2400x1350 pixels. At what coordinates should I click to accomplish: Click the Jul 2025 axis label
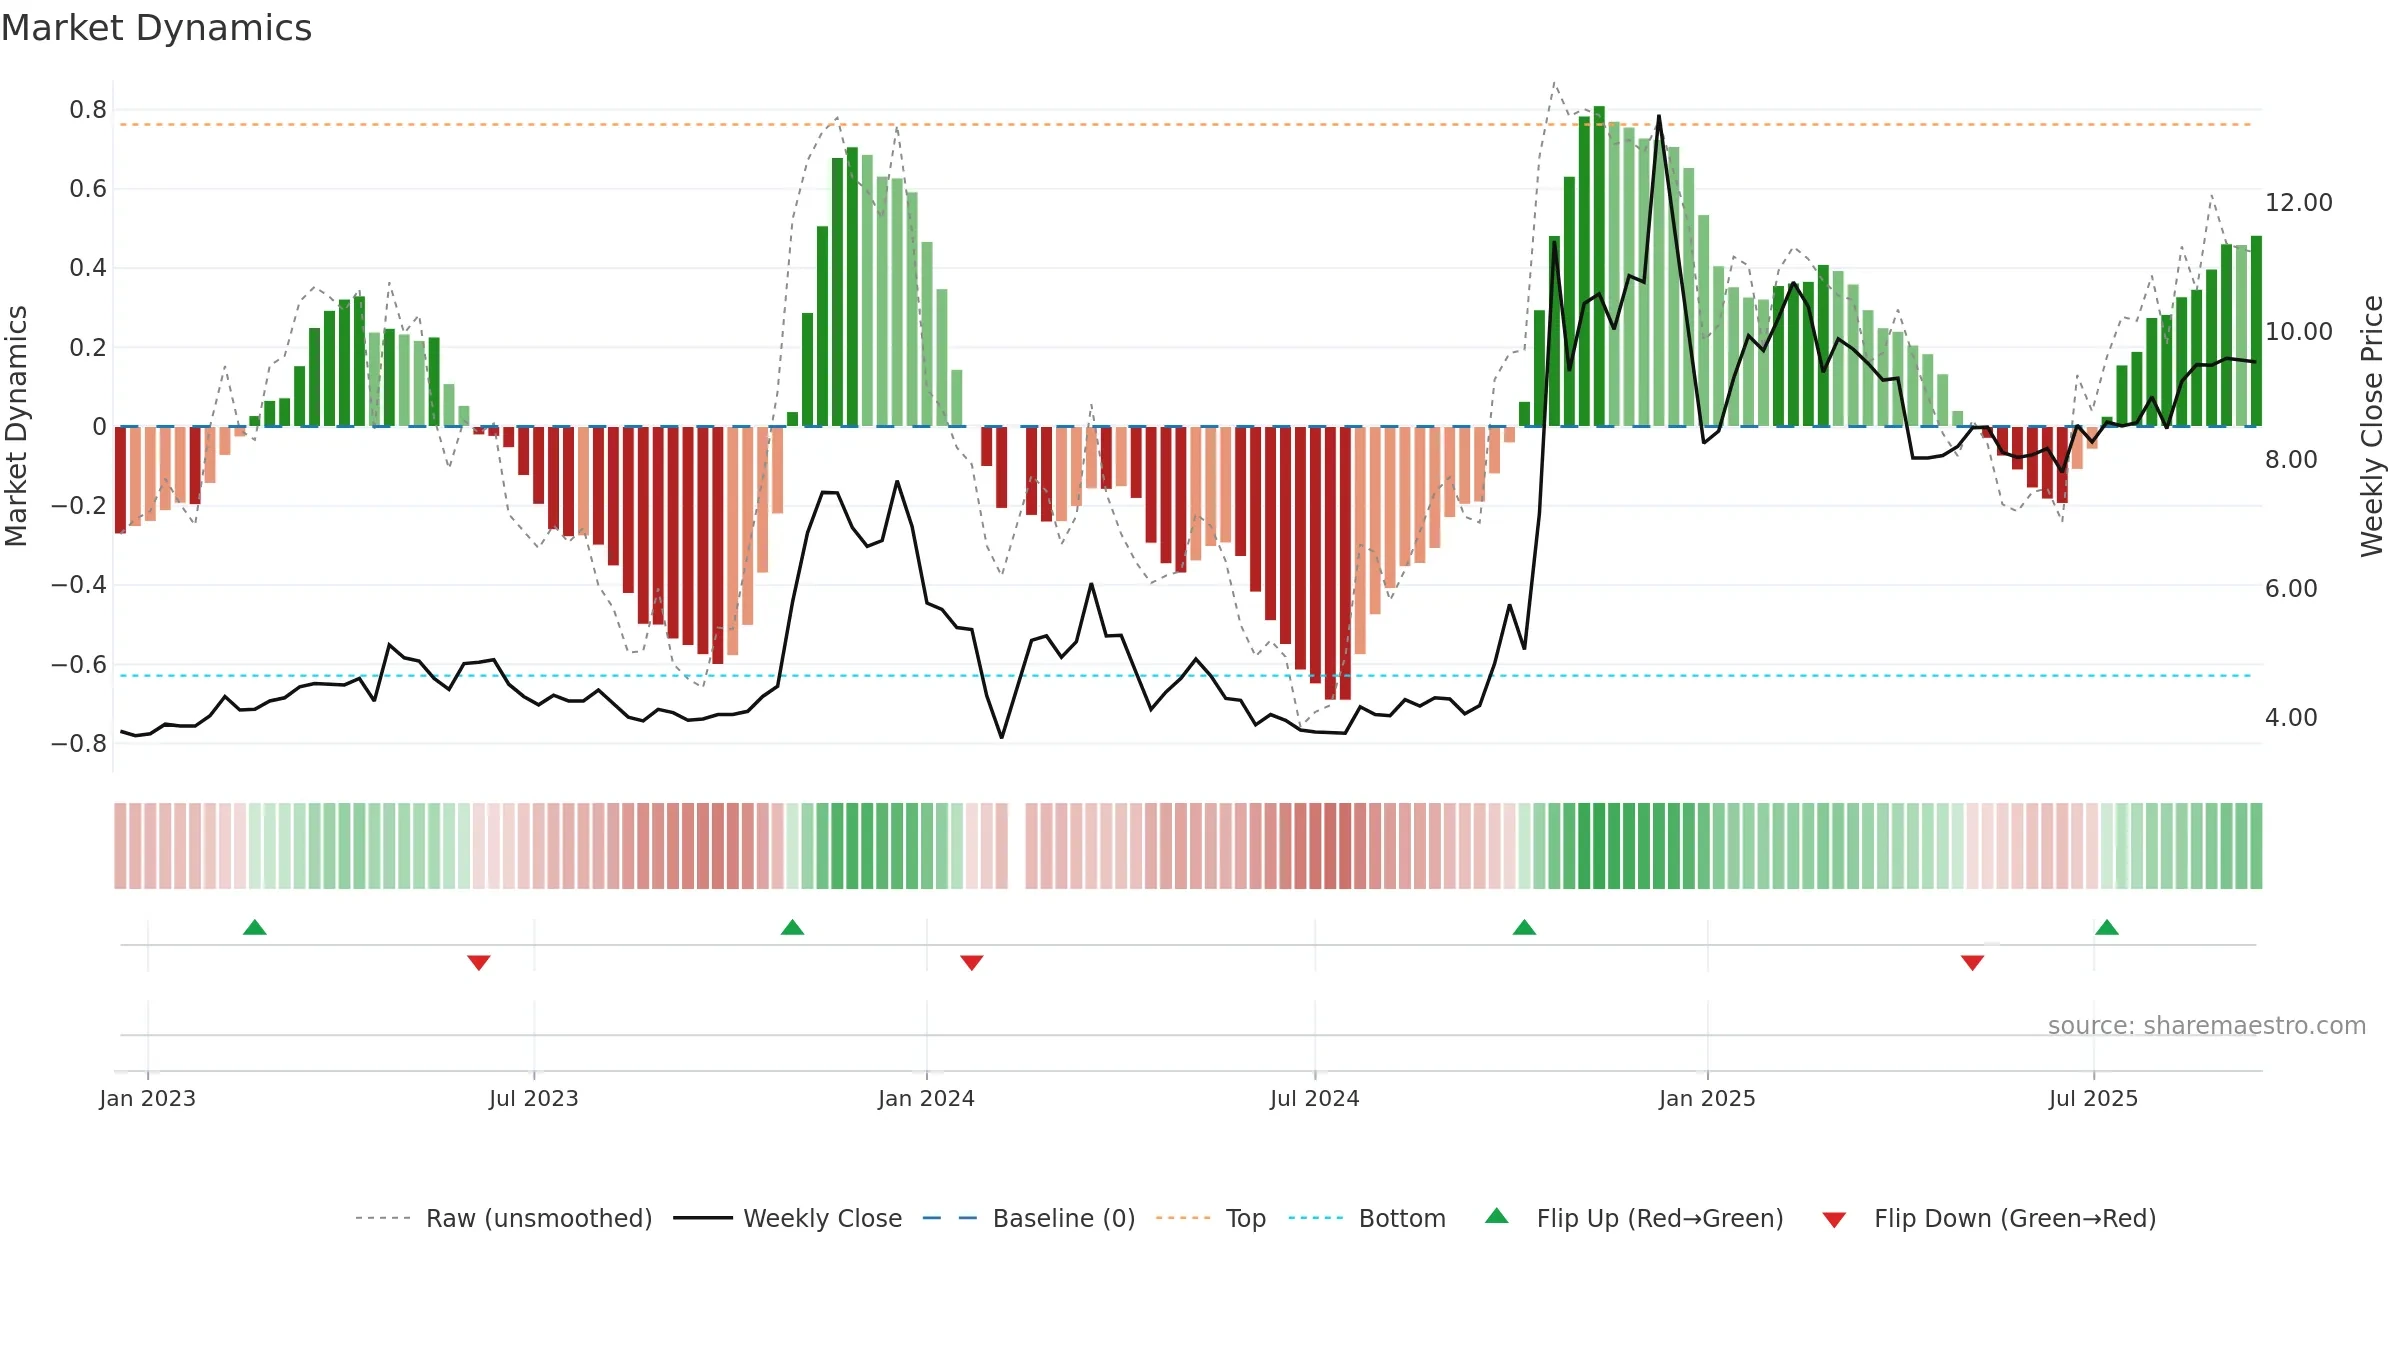click(x=2094, y=1098)
